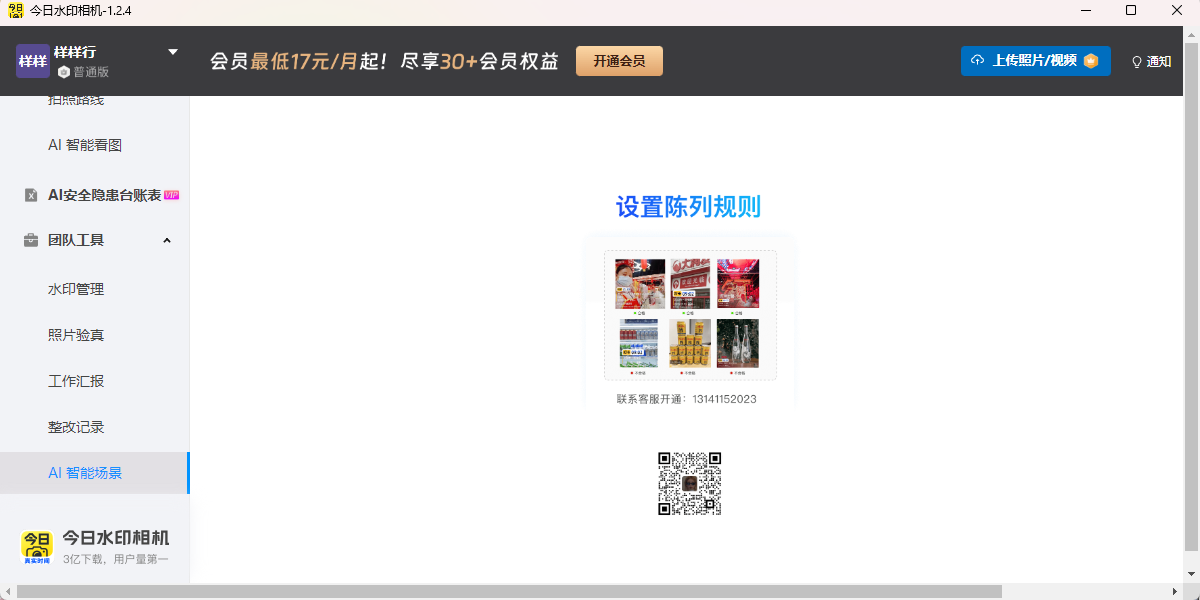Open 水印管理 in the sidebar
This screenshot has width=1200, height=600.
point(76,289)
